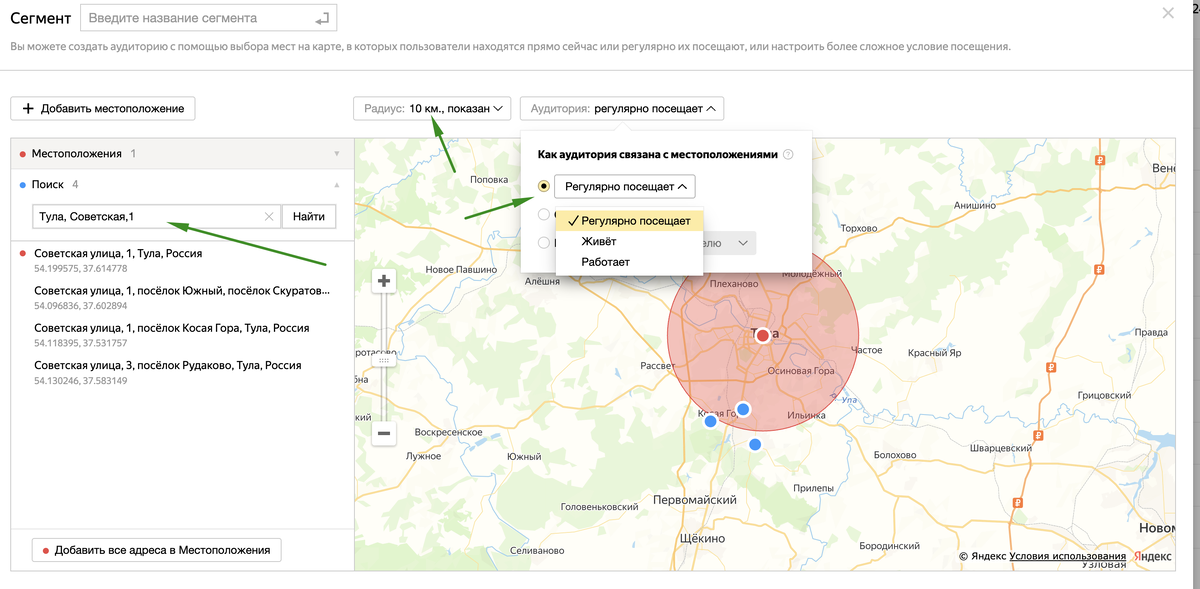Toggle the 'Регулярно посещает' combo box
Image resolution: width=1200 pixels, height=589 pixels.
pos(625,186)
